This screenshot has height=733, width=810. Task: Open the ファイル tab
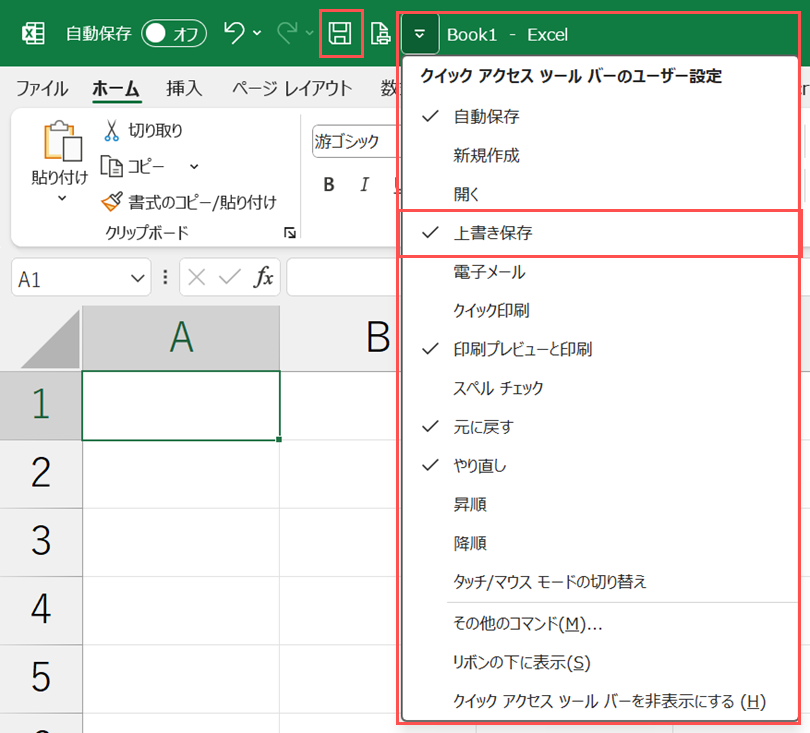(43, 88)
